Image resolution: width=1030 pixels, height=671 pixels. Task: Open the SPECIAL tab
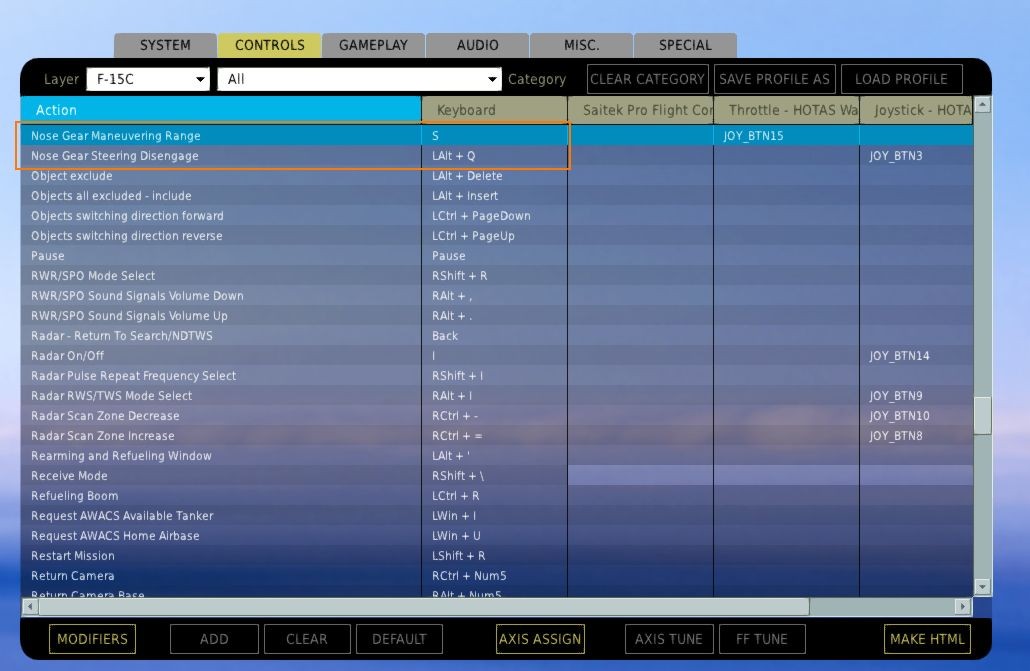pos(685,45)
